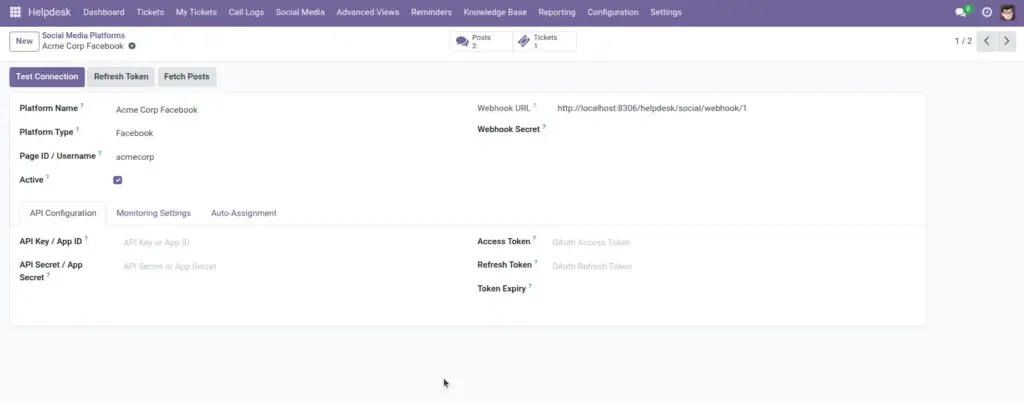Open the apps grid menu icon
This screenshot has height=403, width=1024.
tap(15, 12)
